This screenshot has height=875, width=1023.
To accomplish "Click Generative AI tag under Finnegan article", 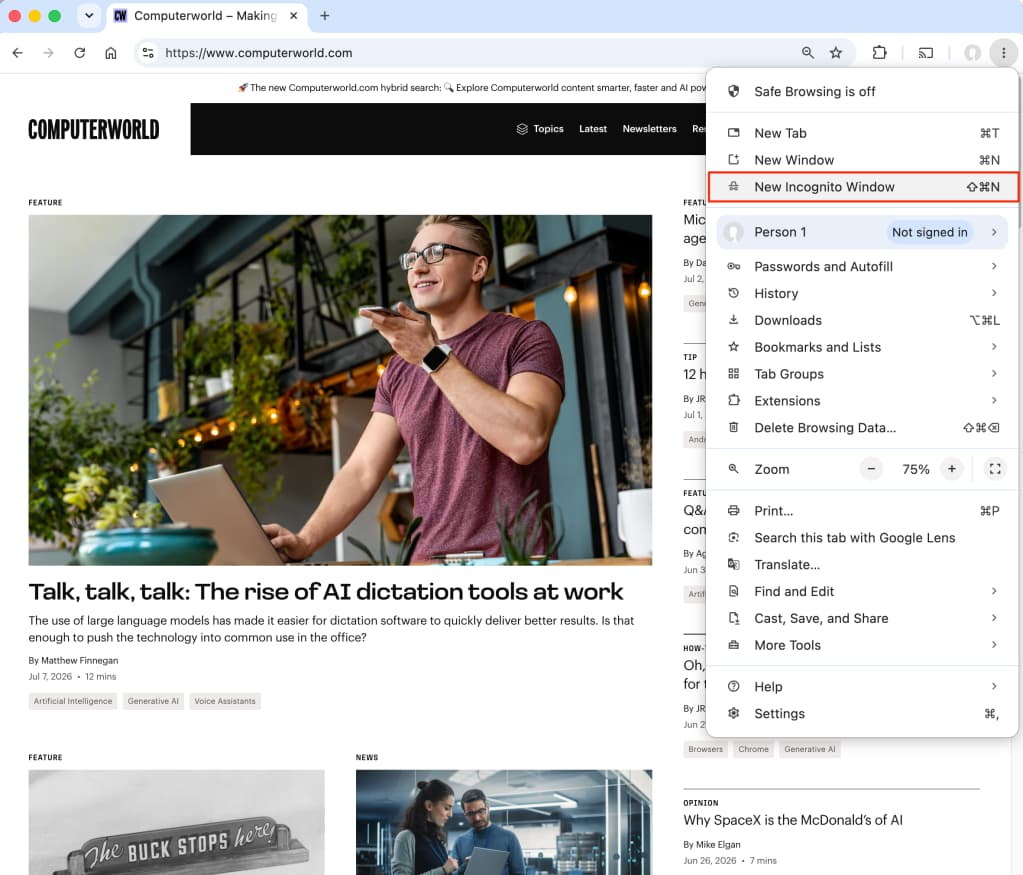I will [x=153, y=701].
